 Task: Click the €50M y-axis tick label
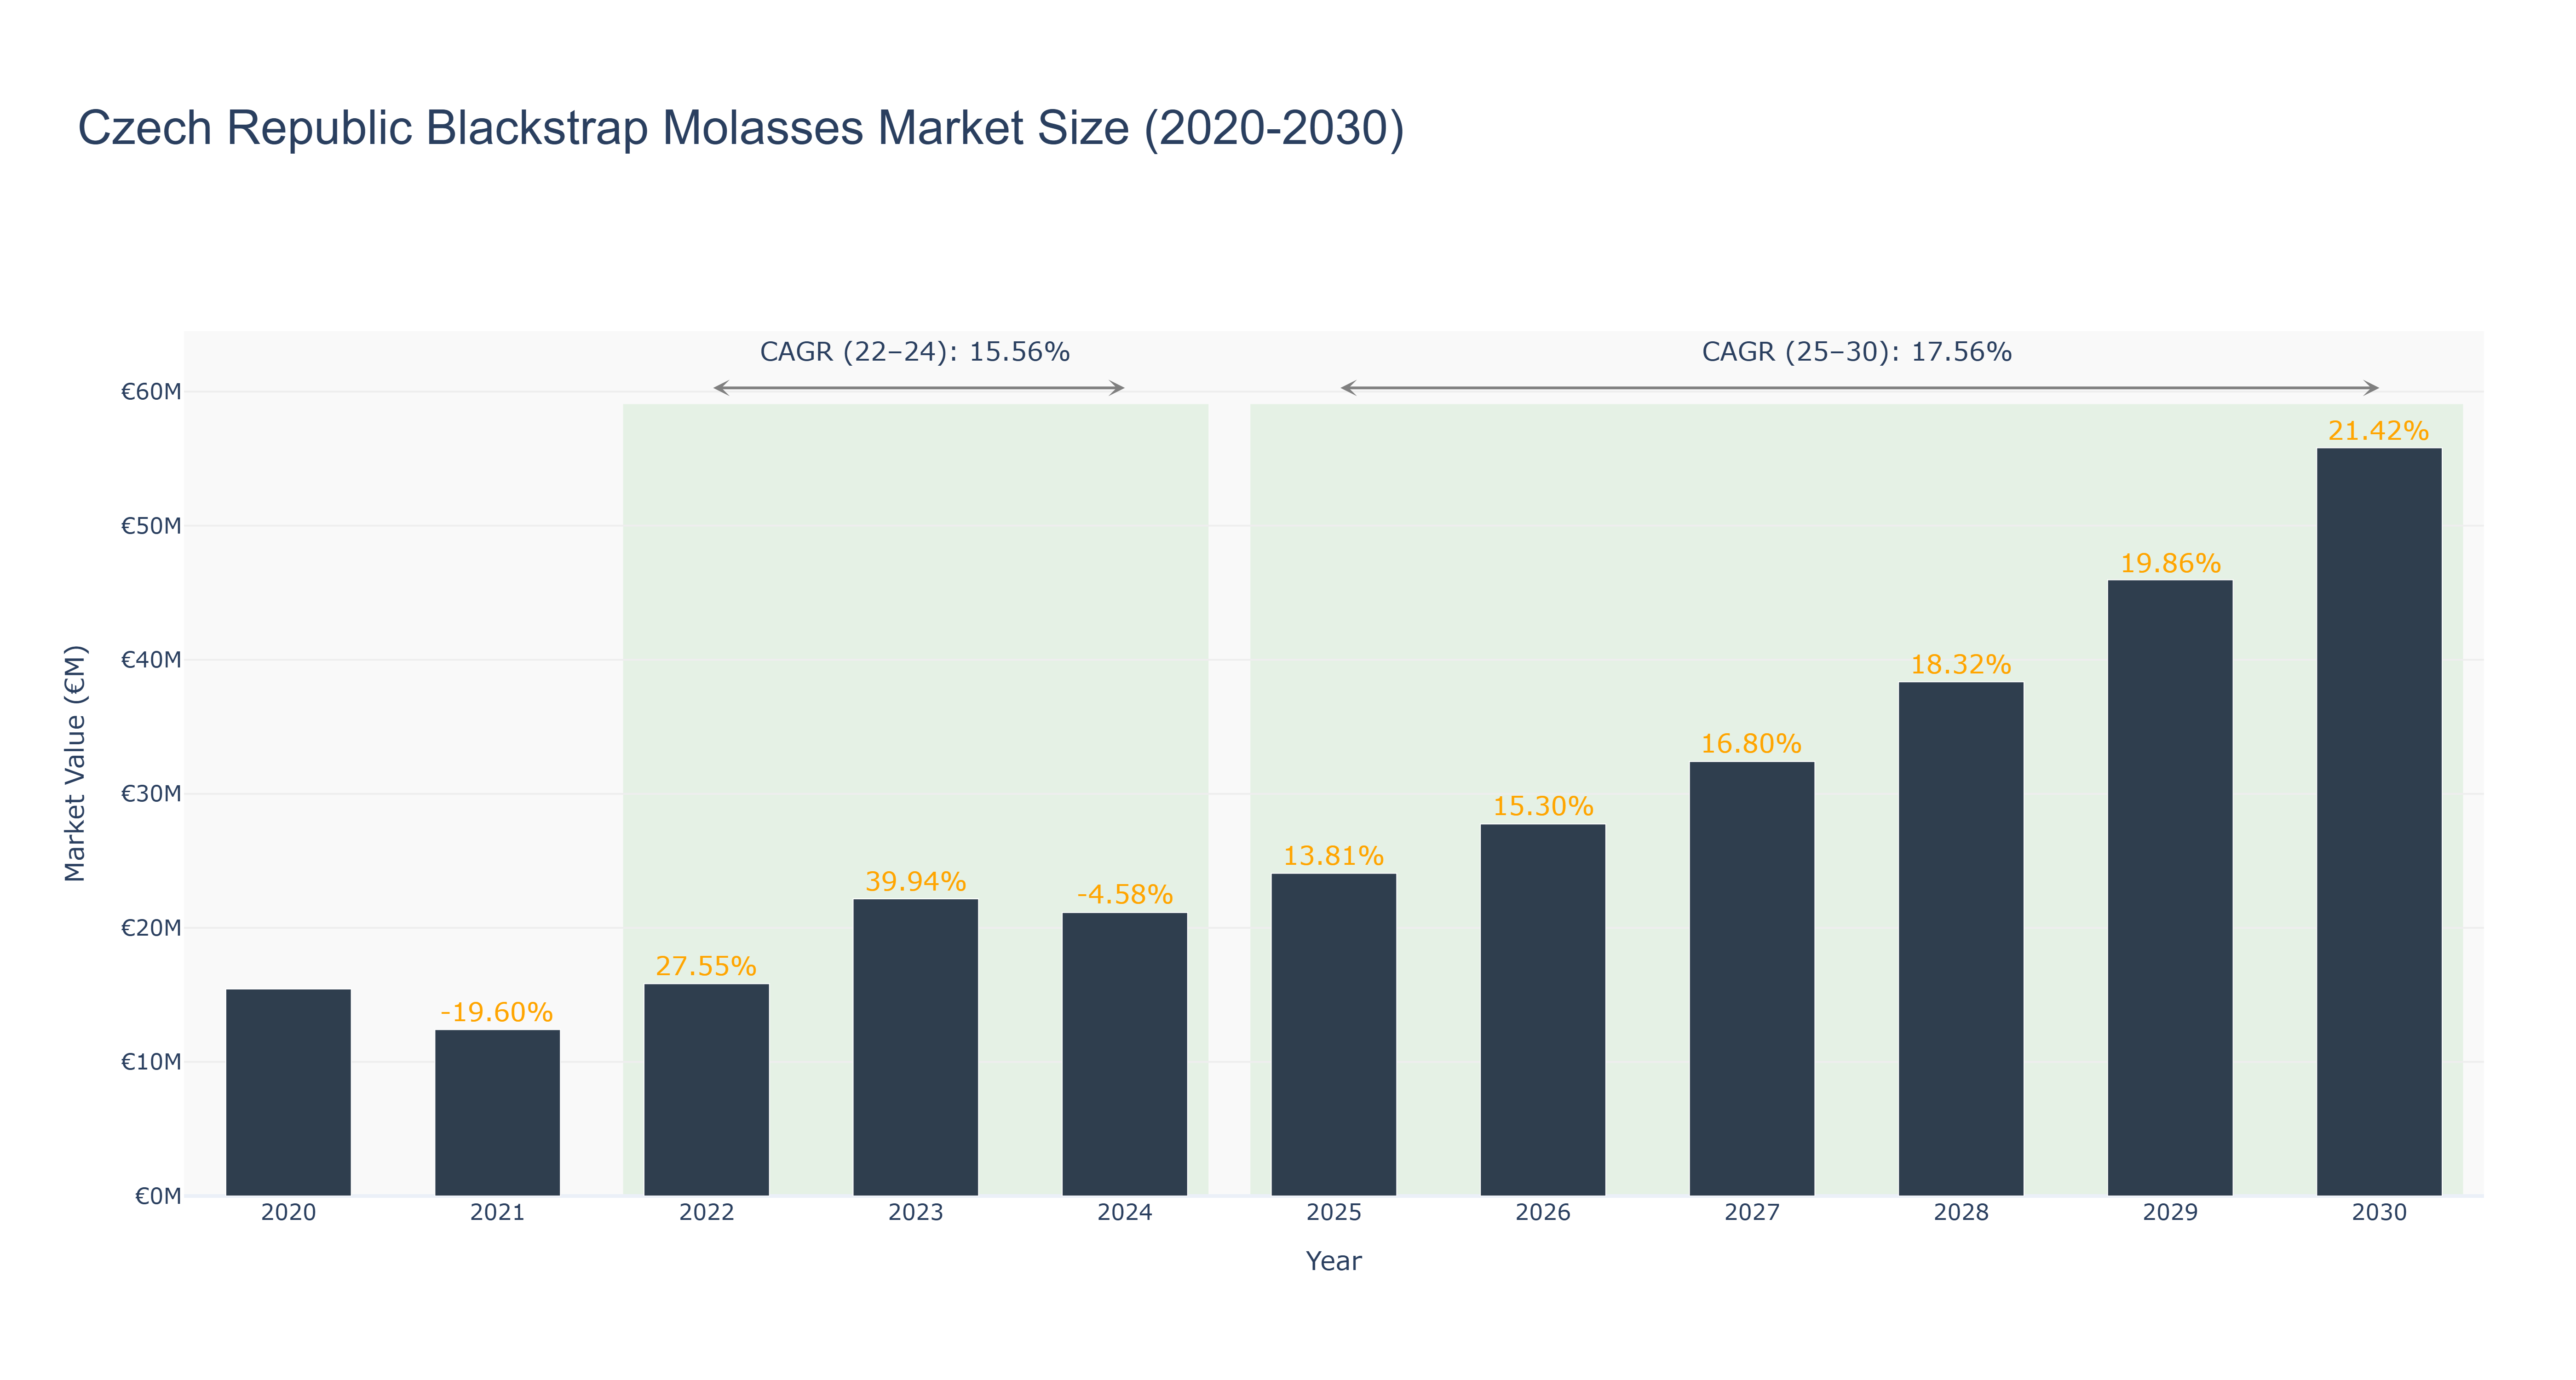point(151,525)
